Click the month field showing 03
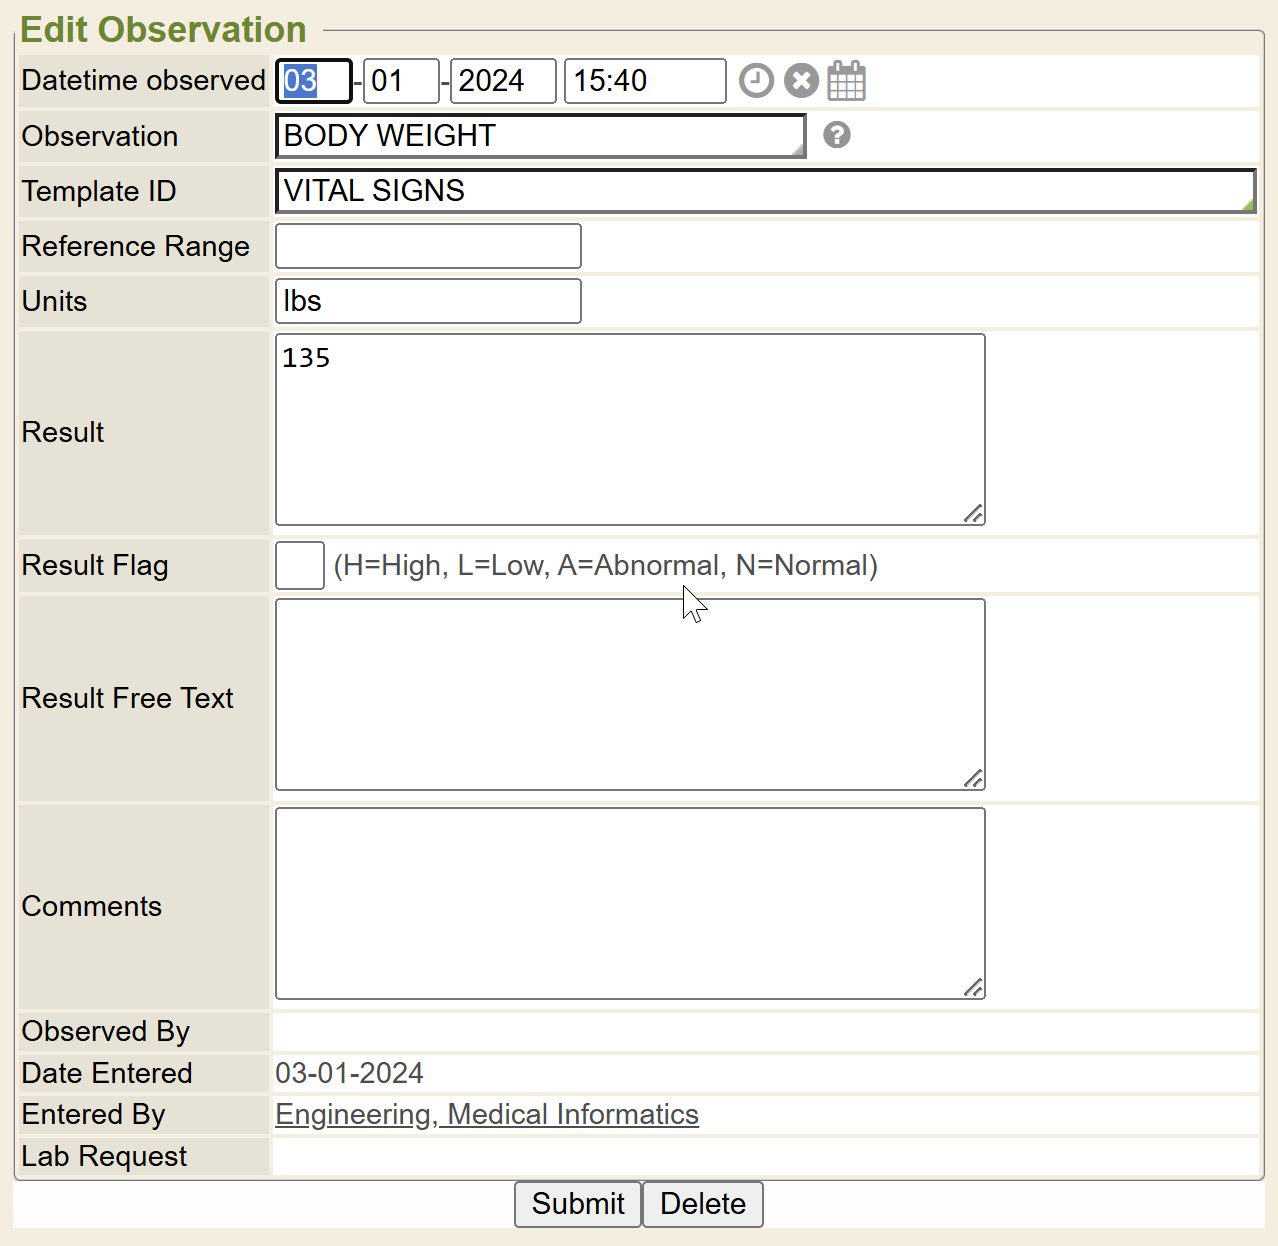1278x1246 pixels. (x=313, y=81)
